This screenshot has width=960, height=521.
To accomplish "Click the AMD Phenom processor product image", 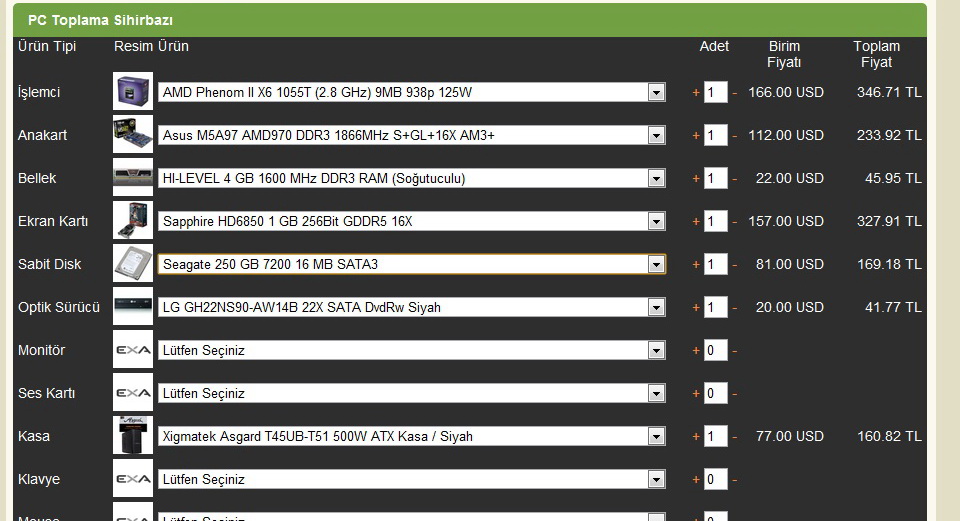I will point(133,92).
